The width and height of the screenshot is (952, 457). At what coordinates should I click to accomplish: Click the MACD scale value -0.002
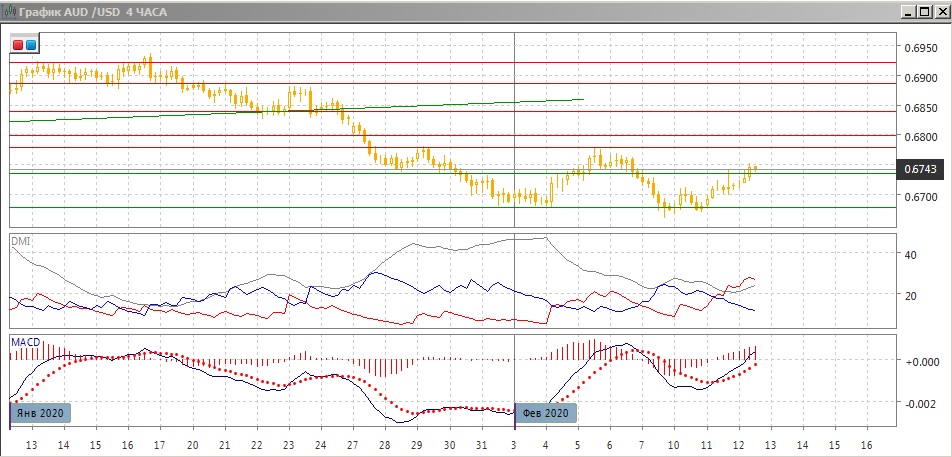click(x=920, y=403)
